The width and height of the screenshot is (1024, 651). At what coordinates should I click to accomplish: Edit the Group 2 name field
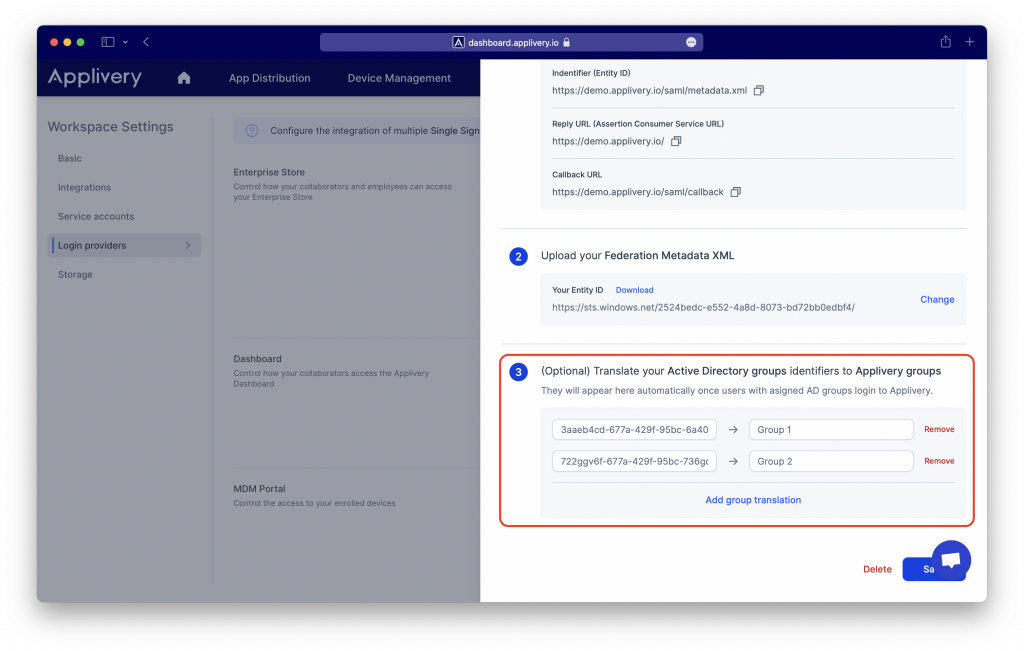tap(831, 461)
